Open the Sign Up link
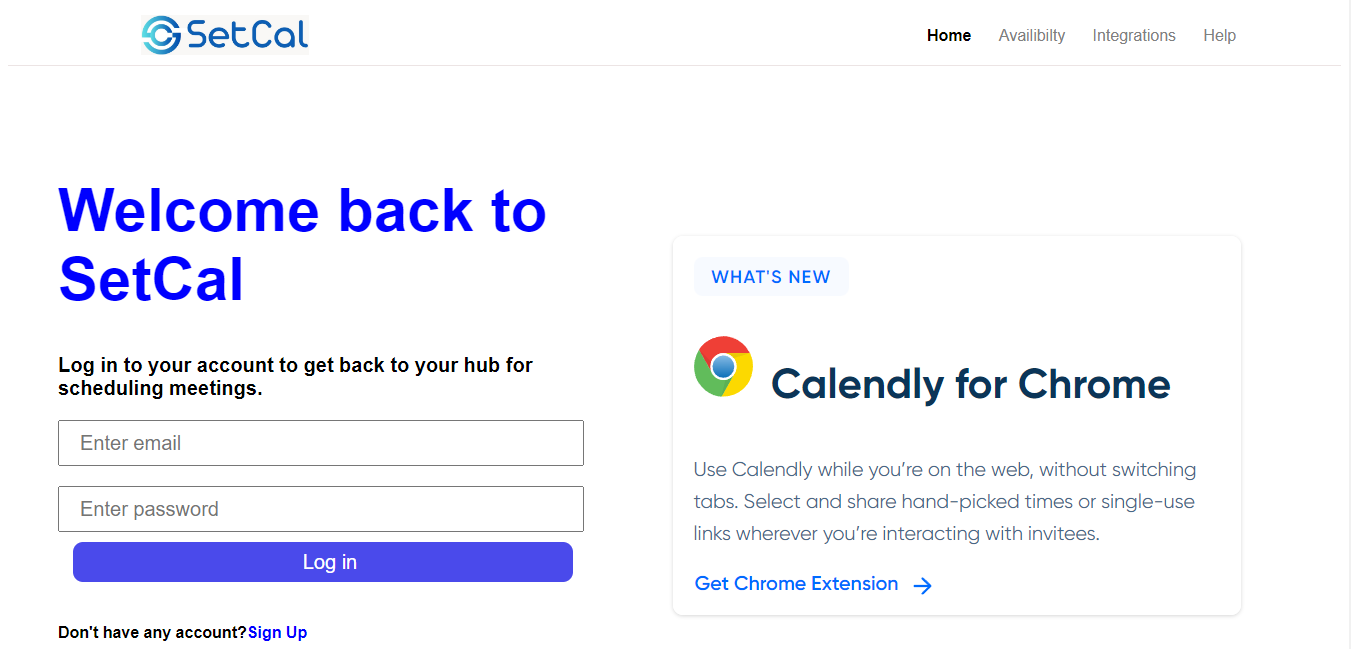Image resolution: width=1351 pixels, height=649 pixels. point(277,632)
